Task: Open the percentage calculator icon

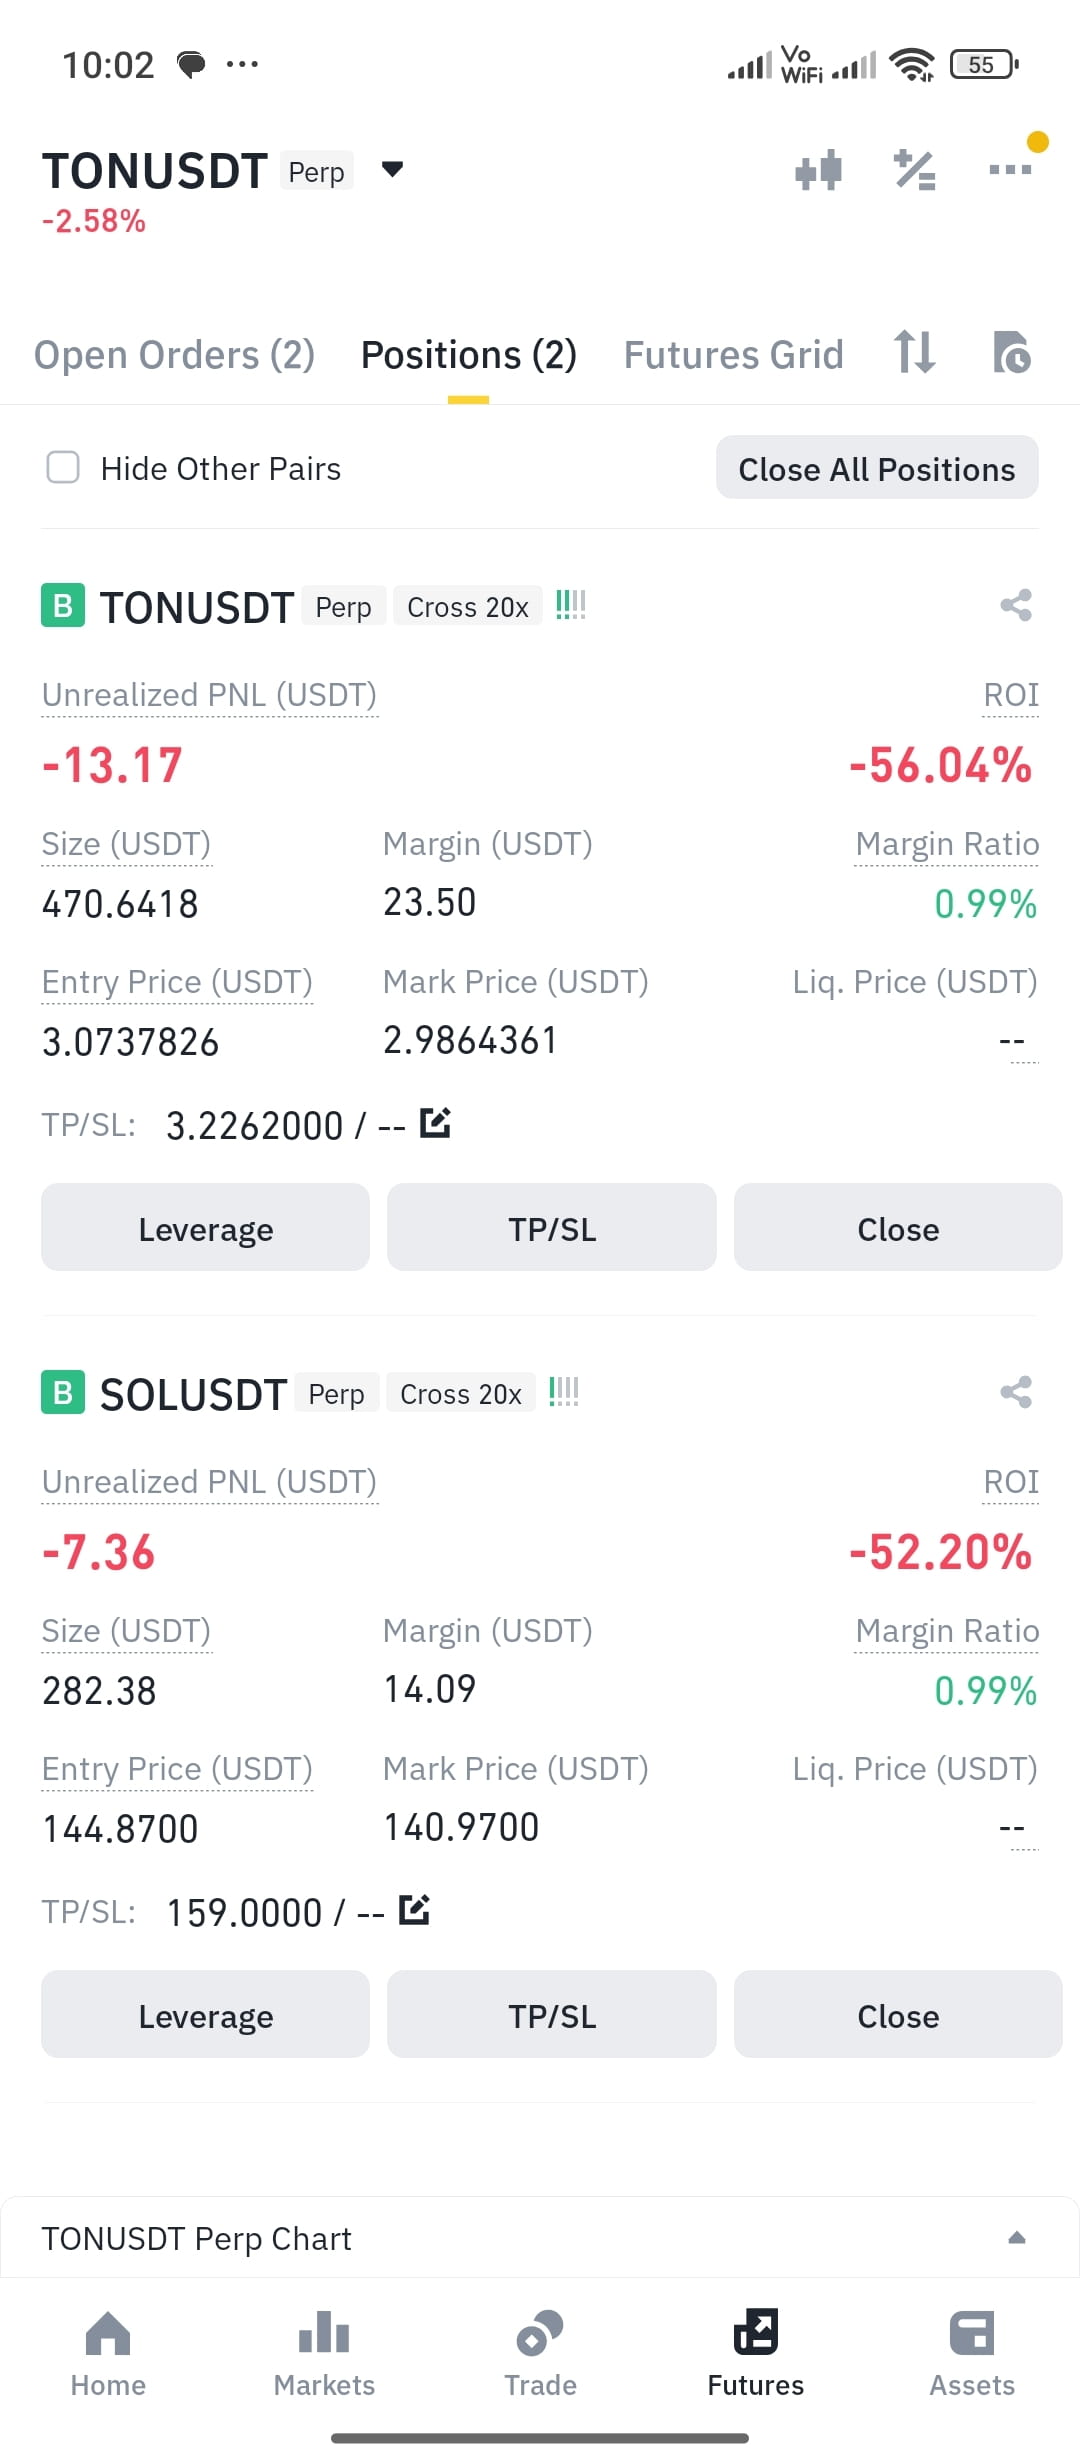Action: [x=914, y=170]
